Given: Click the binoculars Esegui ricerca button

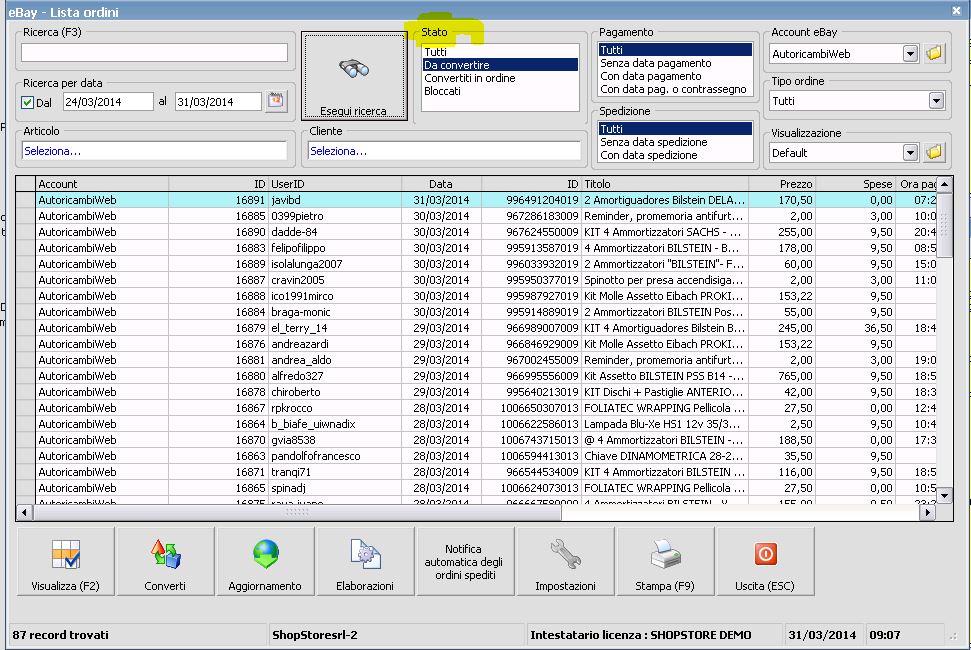Looking at the screenshot, I should click(x=353, y=77).
